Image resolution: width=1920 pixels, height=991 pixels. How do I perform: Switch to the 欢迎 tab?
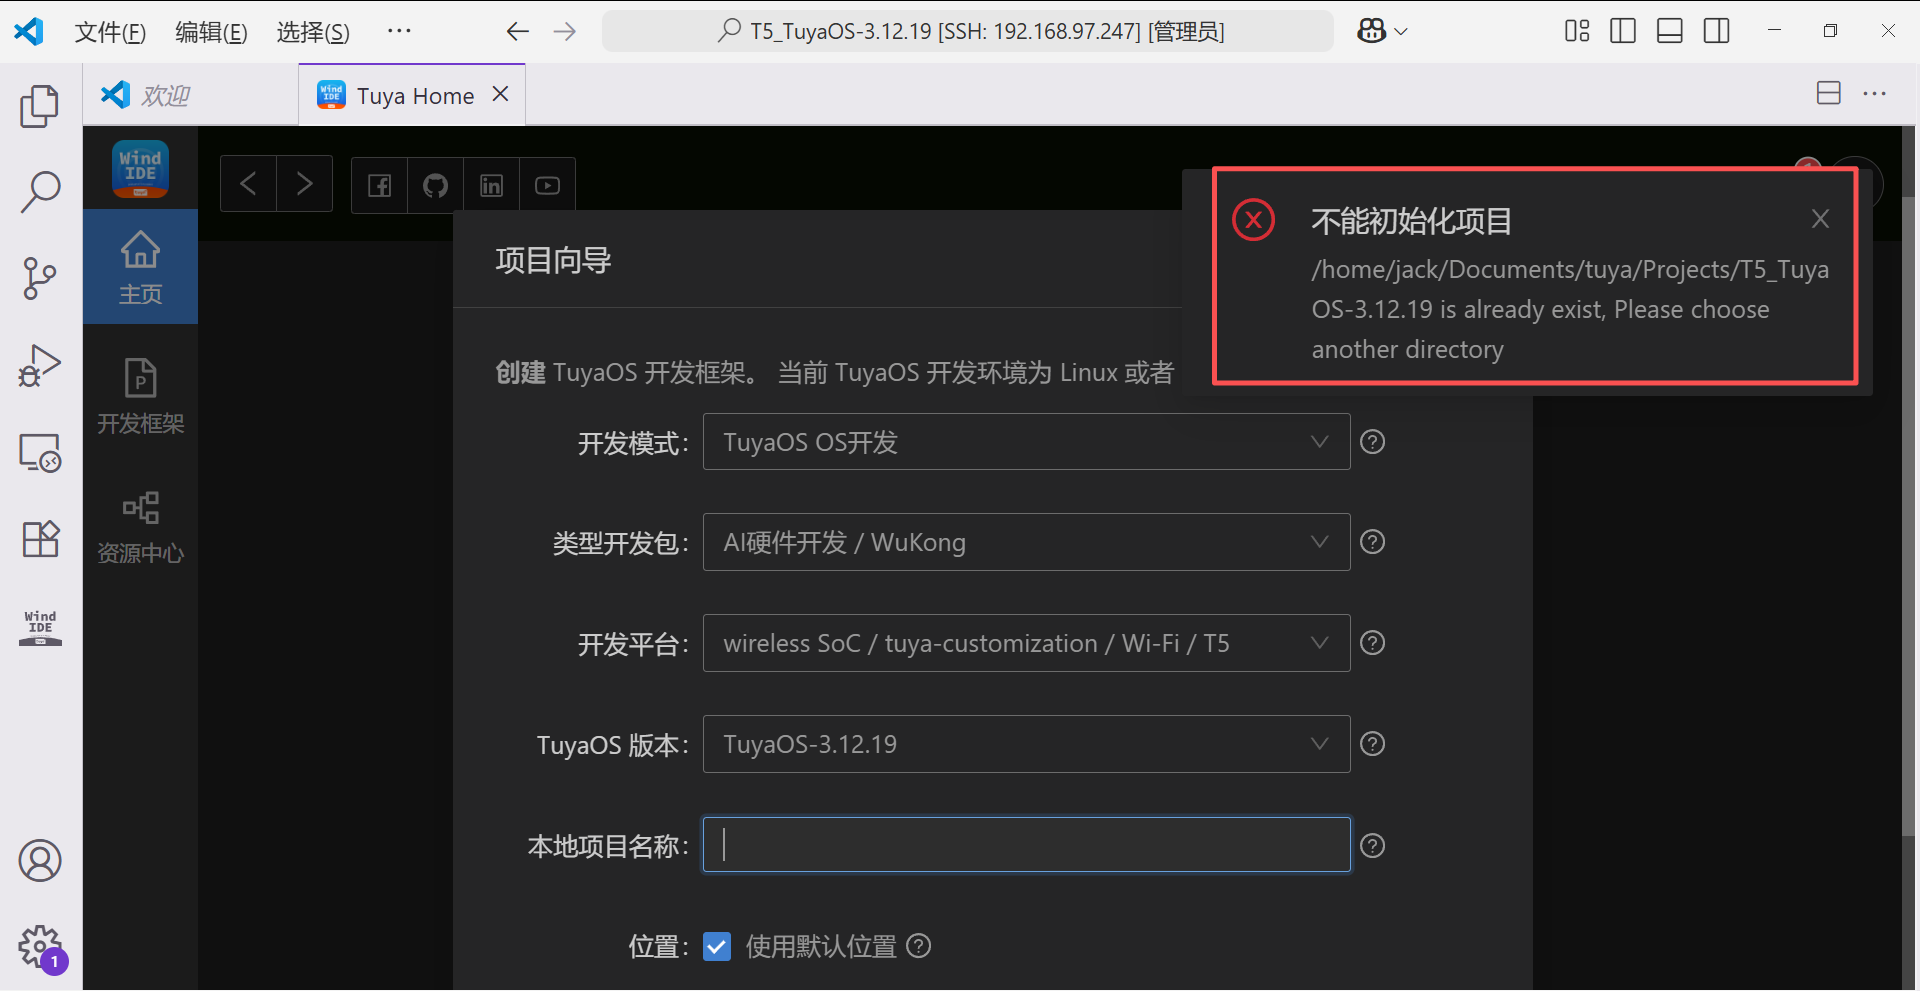[190, 95]
